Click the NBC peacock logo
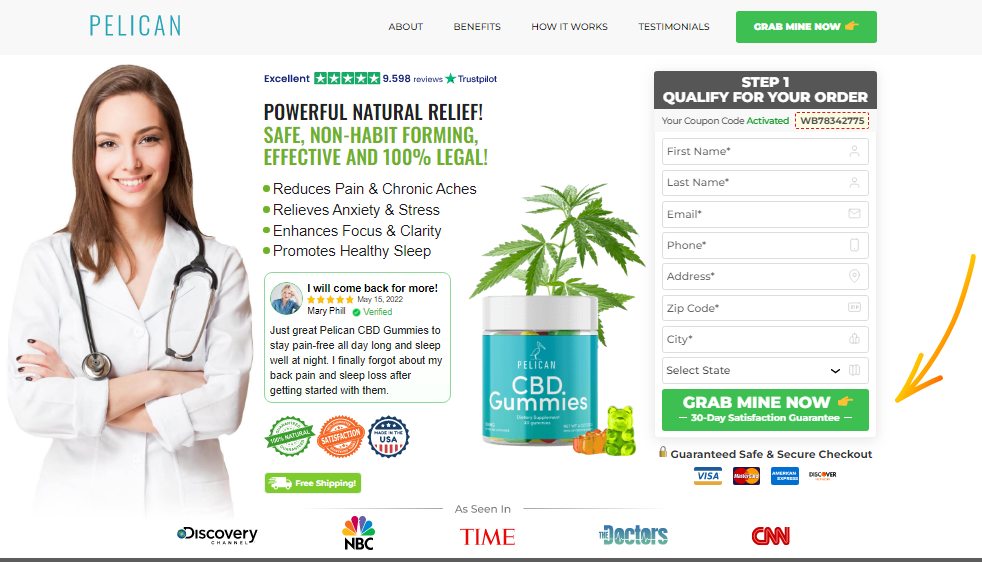Screen dimensions: 982x562 (358, 533)
